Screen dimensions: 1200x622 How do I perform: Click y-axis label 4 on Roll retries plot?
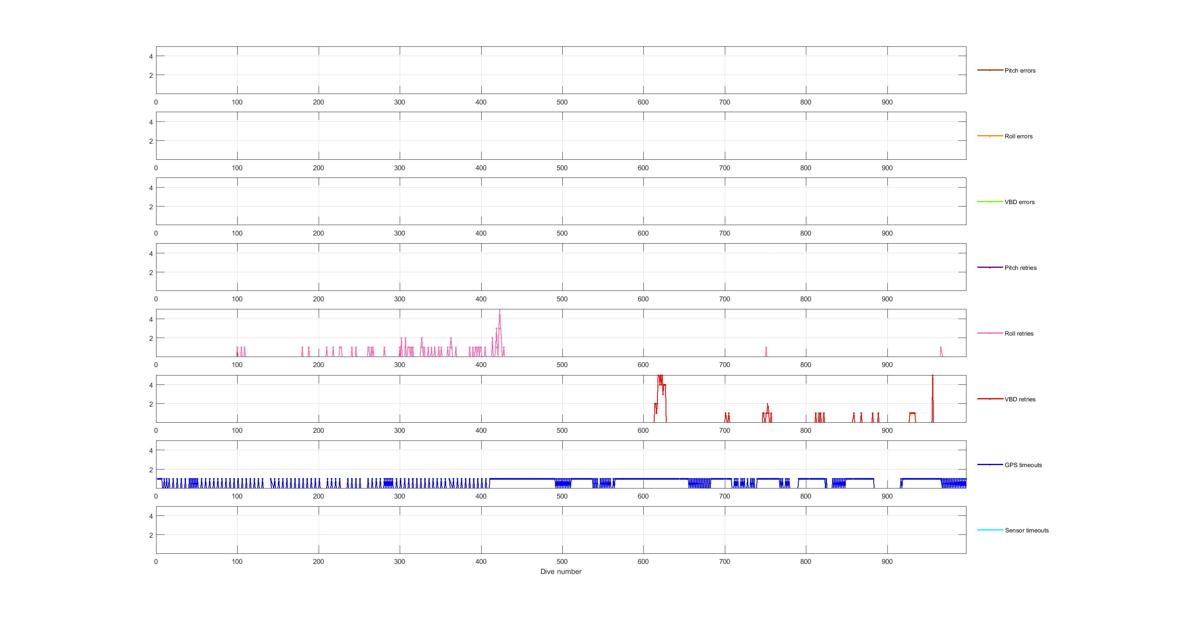(x=150, y=319)
